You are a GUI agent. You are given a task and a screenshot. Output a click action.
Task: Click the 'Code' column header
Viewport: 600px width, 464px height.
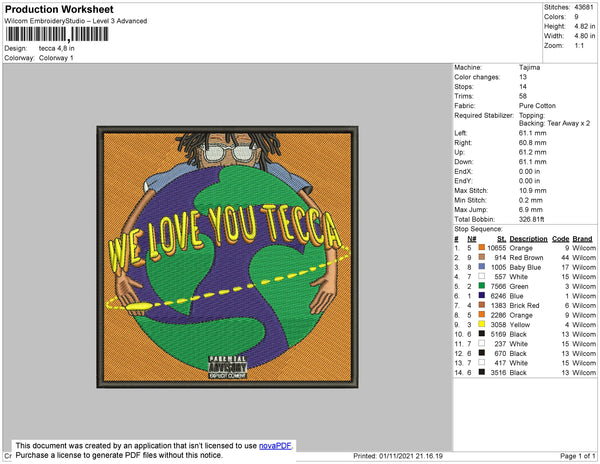coord(561,239)
